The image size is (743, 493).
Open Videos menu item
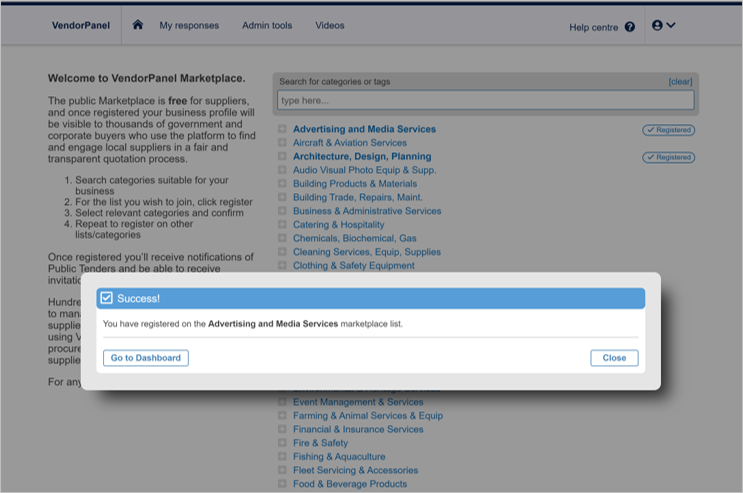pos(330,26)
